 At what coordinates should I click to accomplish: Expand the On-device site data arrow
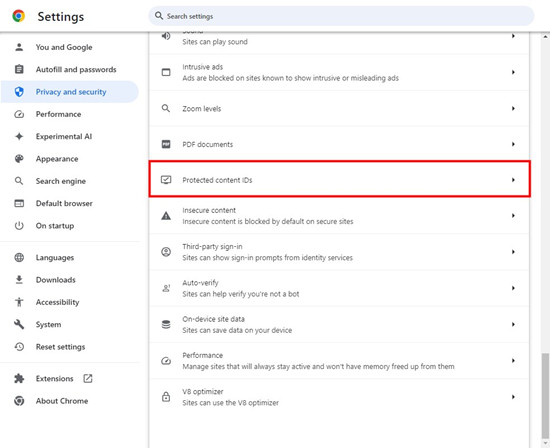point(513,325)
